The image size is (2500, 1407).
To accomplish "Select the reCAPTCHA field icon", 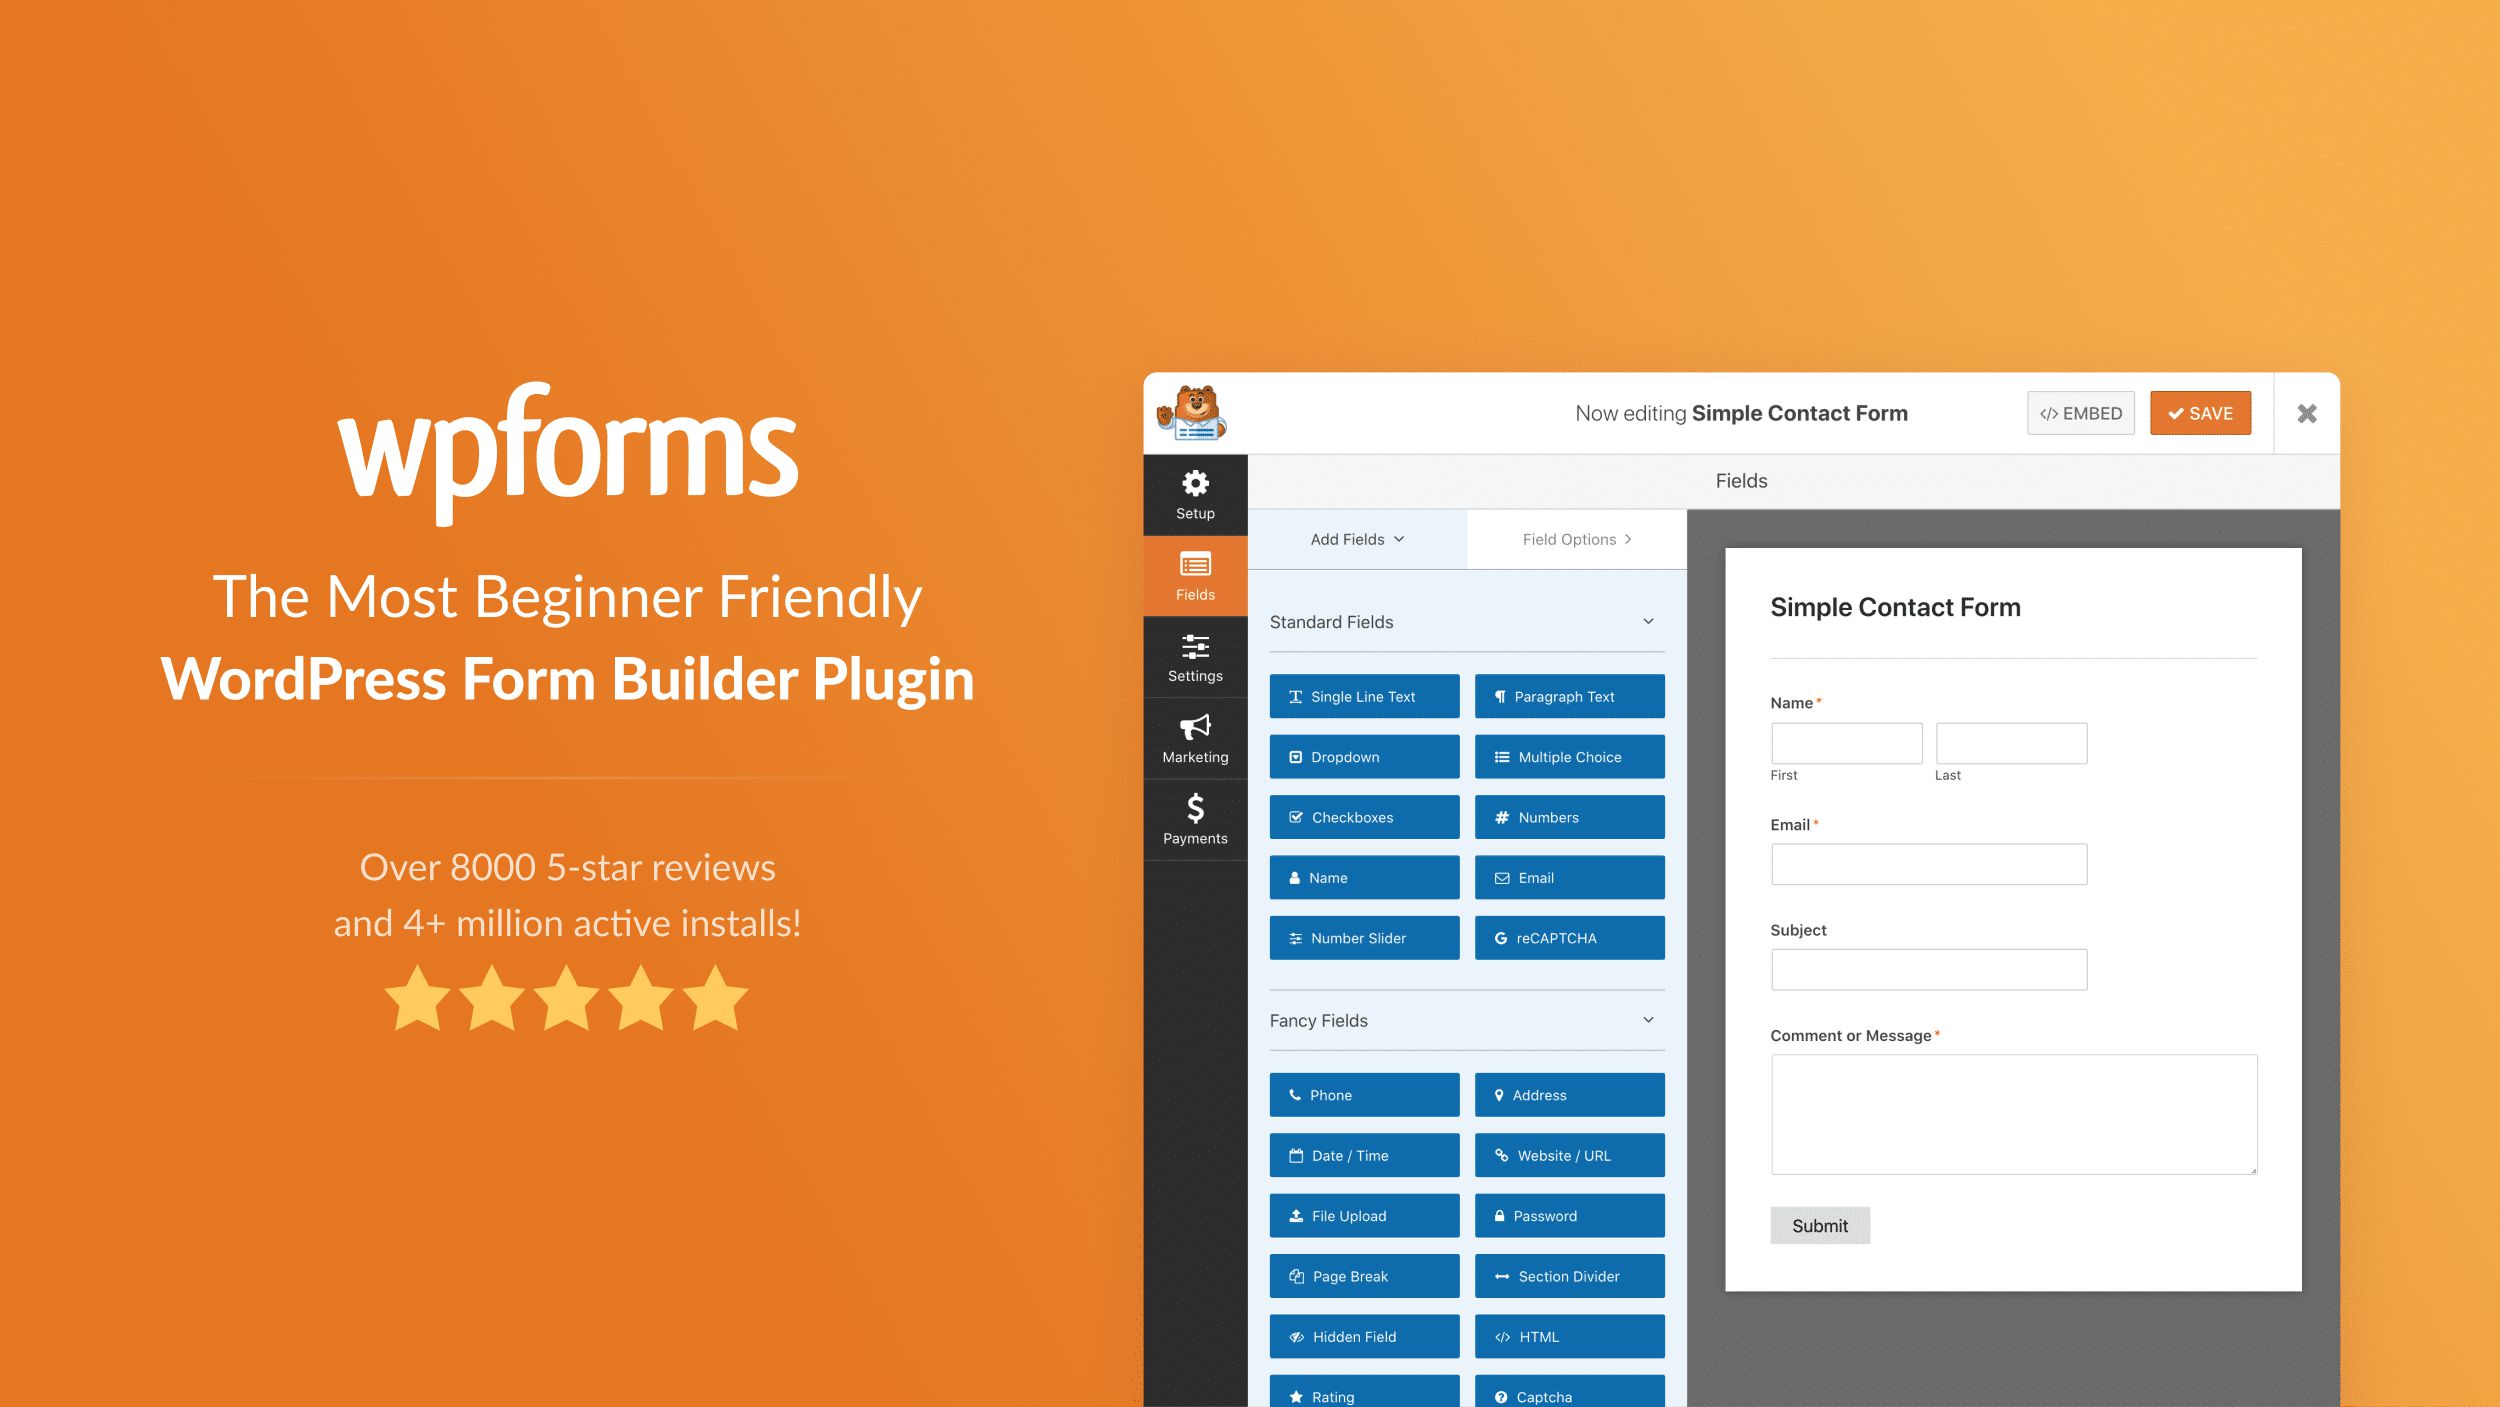I will click(1496, 936).
